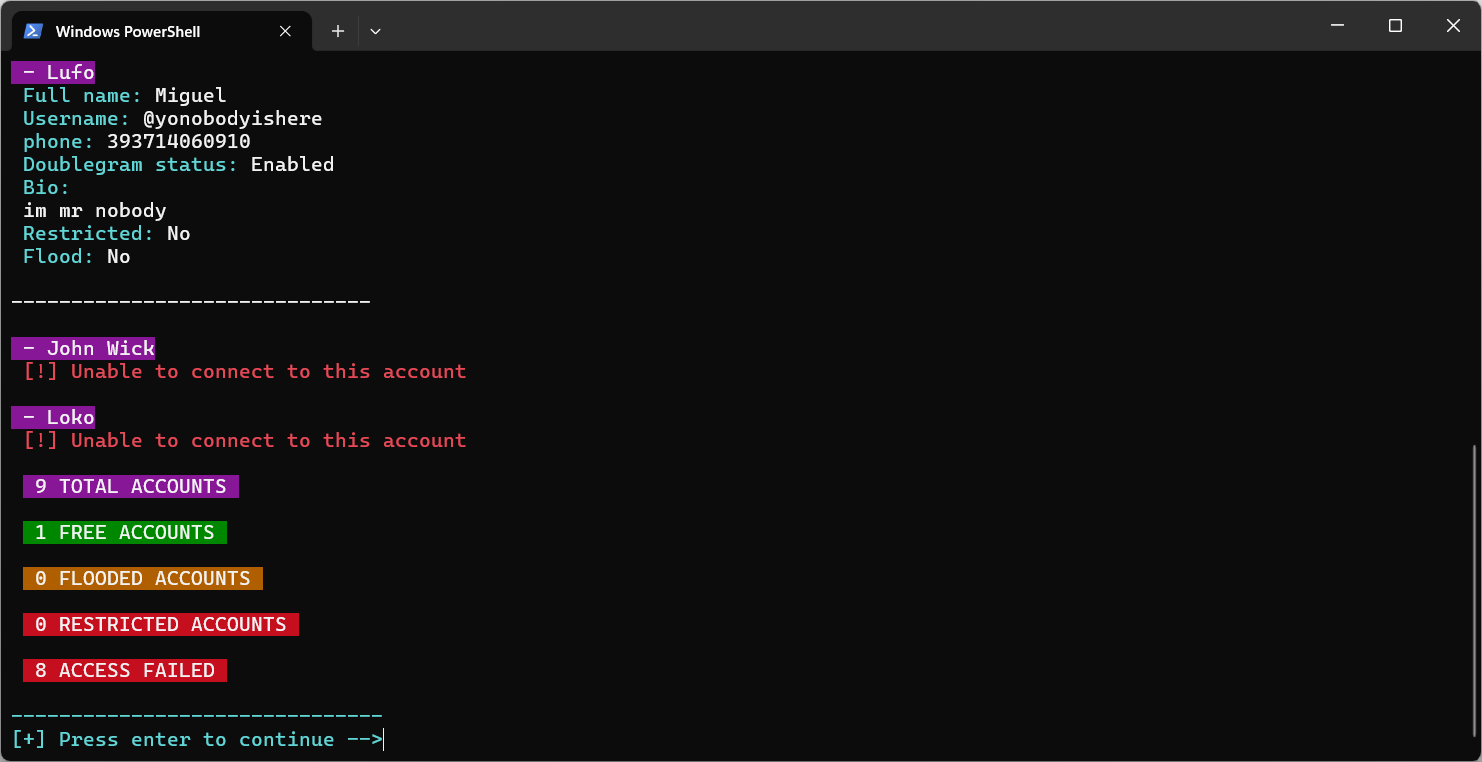Click the Loko account header
The height and width of the screenshot is (762, 1482).
(54, 418)
